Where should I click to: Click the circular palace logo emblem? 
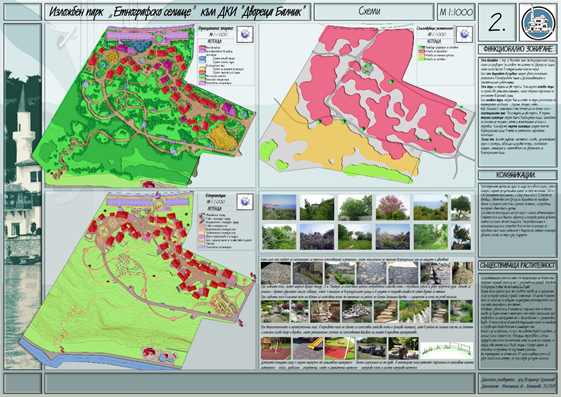coord(538,23)
